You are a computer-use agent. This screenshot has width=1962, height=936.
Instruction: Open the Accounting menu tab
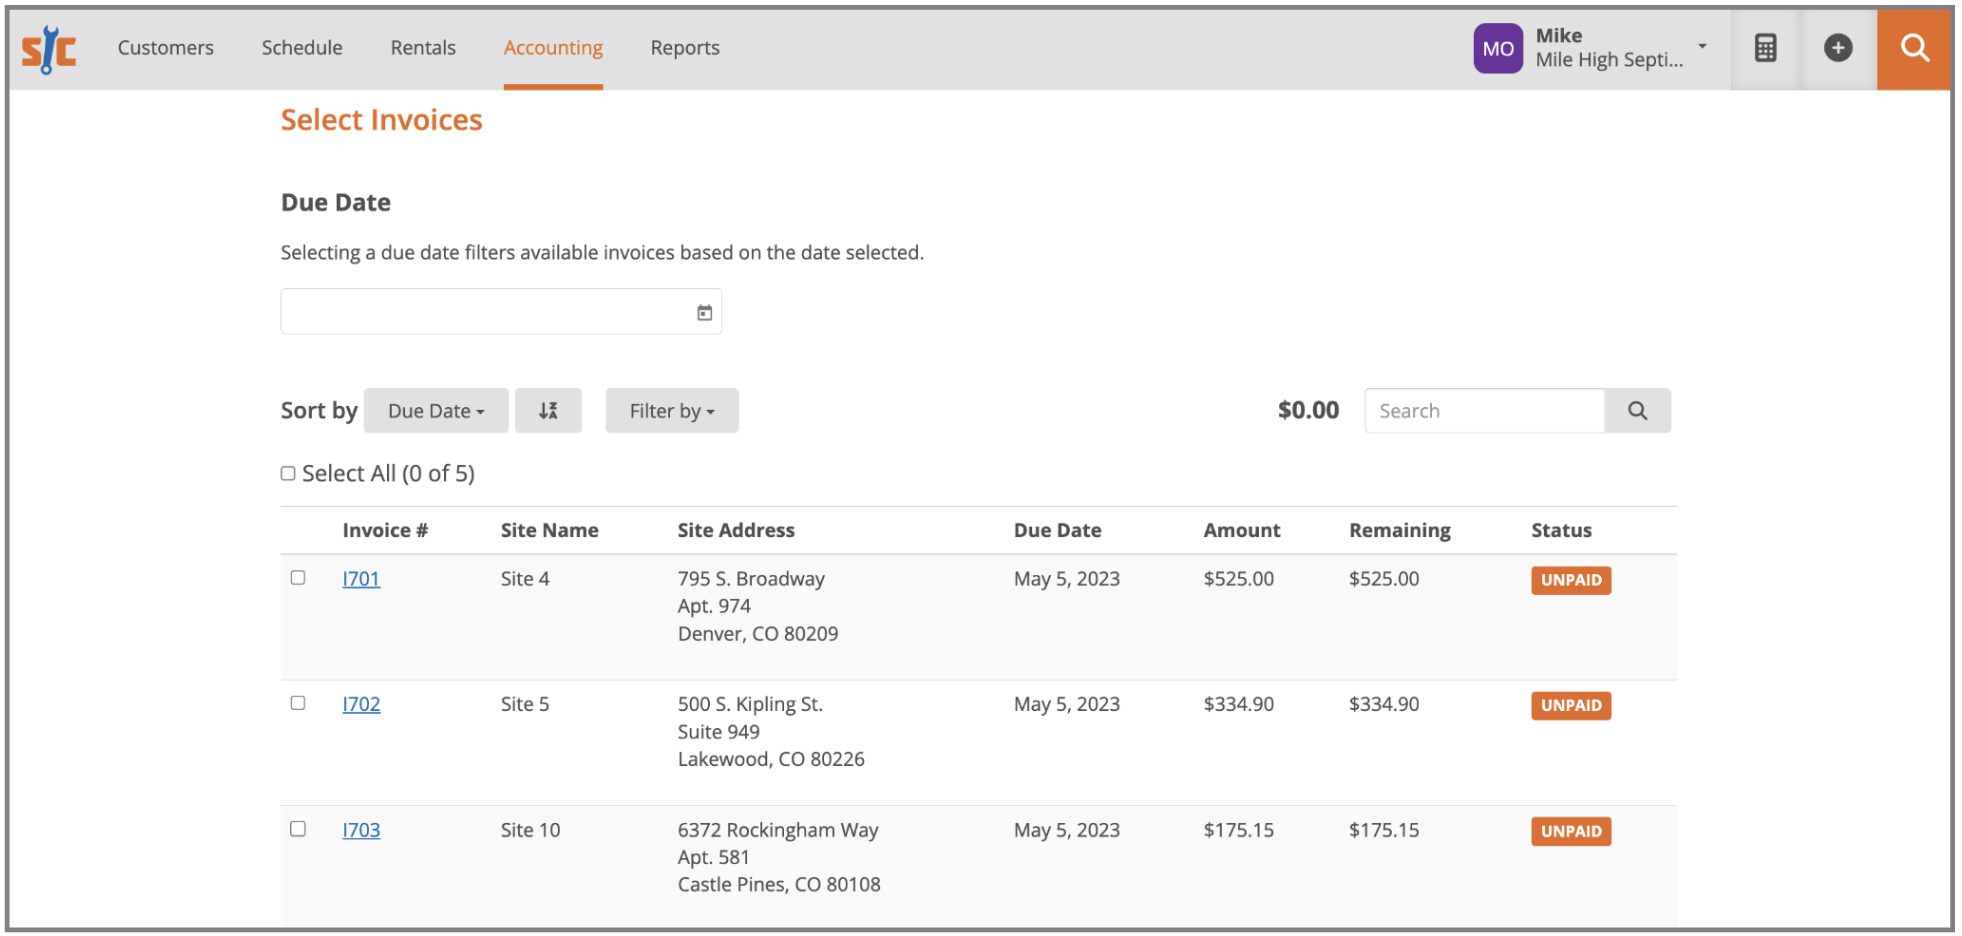coord(553,48)
